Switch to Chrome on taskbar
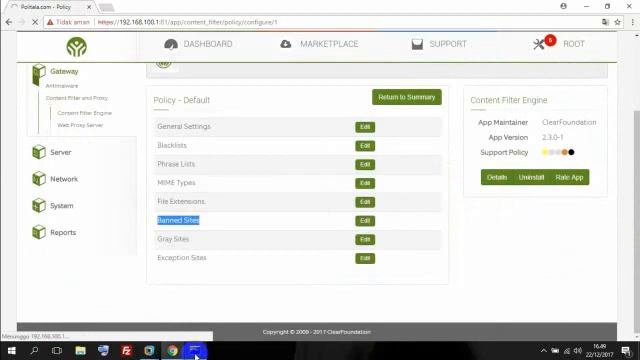The height and width of the screenshot is (360, 640). (x=172, y=351)
